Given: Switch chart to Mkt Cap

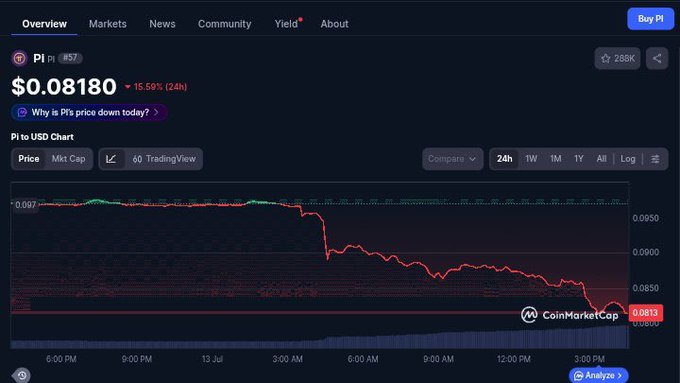Looking at the screenshot, I should (69, 159).
